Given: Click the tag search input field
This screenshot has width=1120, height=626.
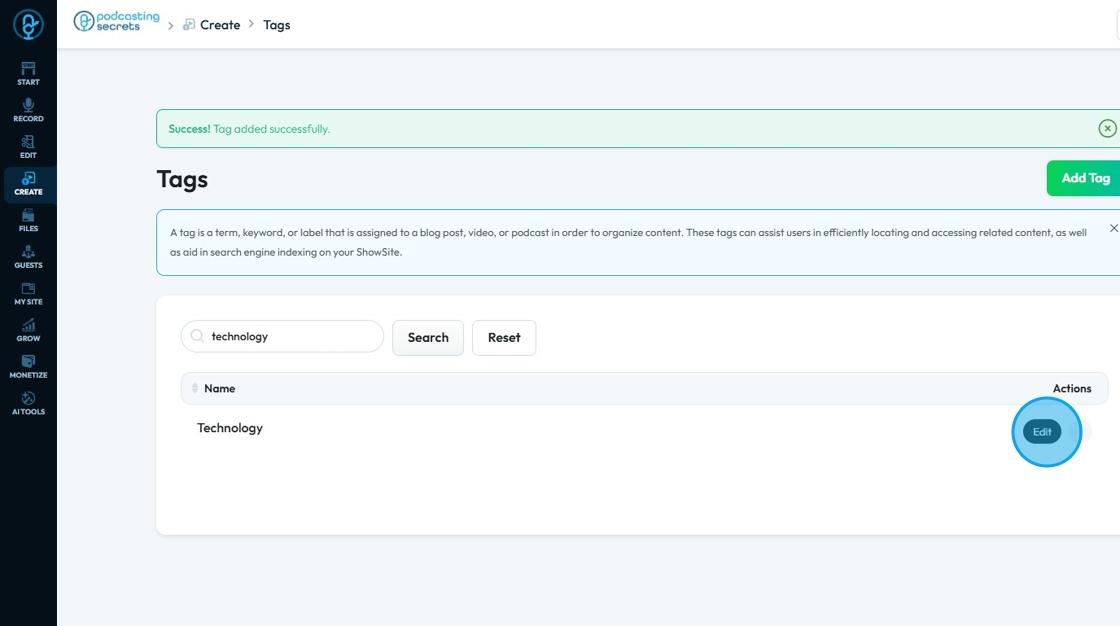Looking at the screenshot, I should click(290, 337).
